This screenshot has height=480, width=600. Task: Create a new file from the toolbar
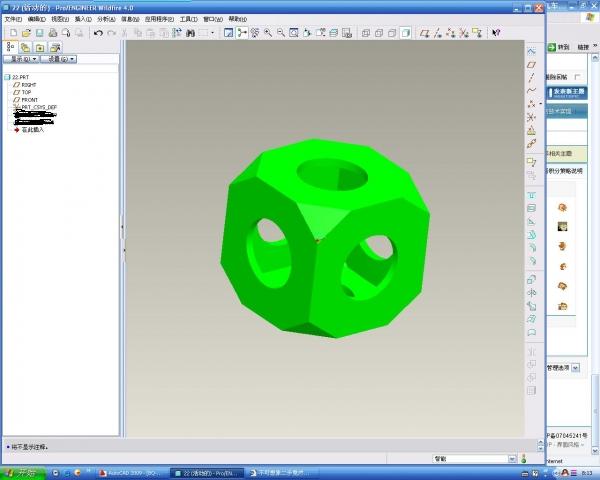click(13, 33)
